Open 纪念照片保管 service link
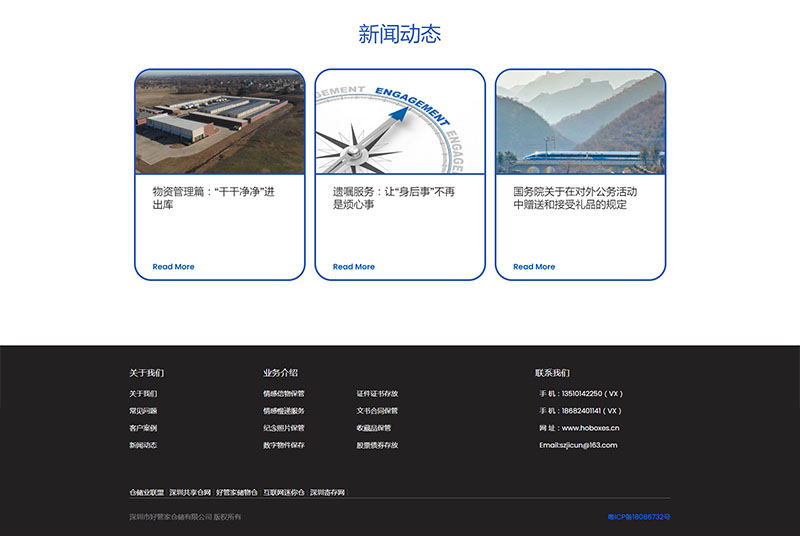The height and width of the screenshot is (536, 800). tap(284, 428)
